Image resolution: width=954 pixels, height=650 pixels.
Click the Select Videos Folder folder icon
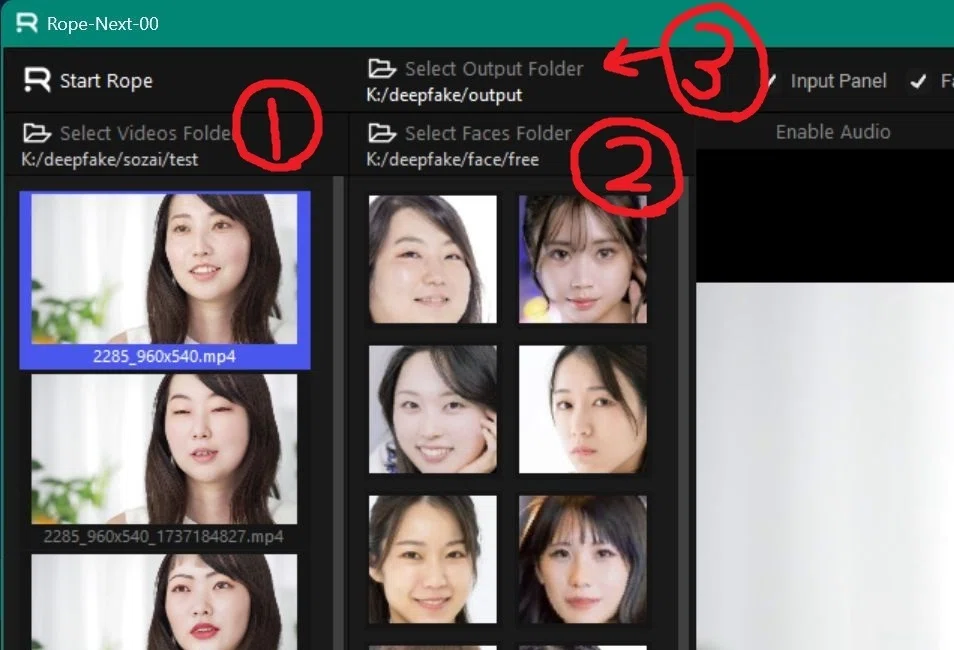37,133
